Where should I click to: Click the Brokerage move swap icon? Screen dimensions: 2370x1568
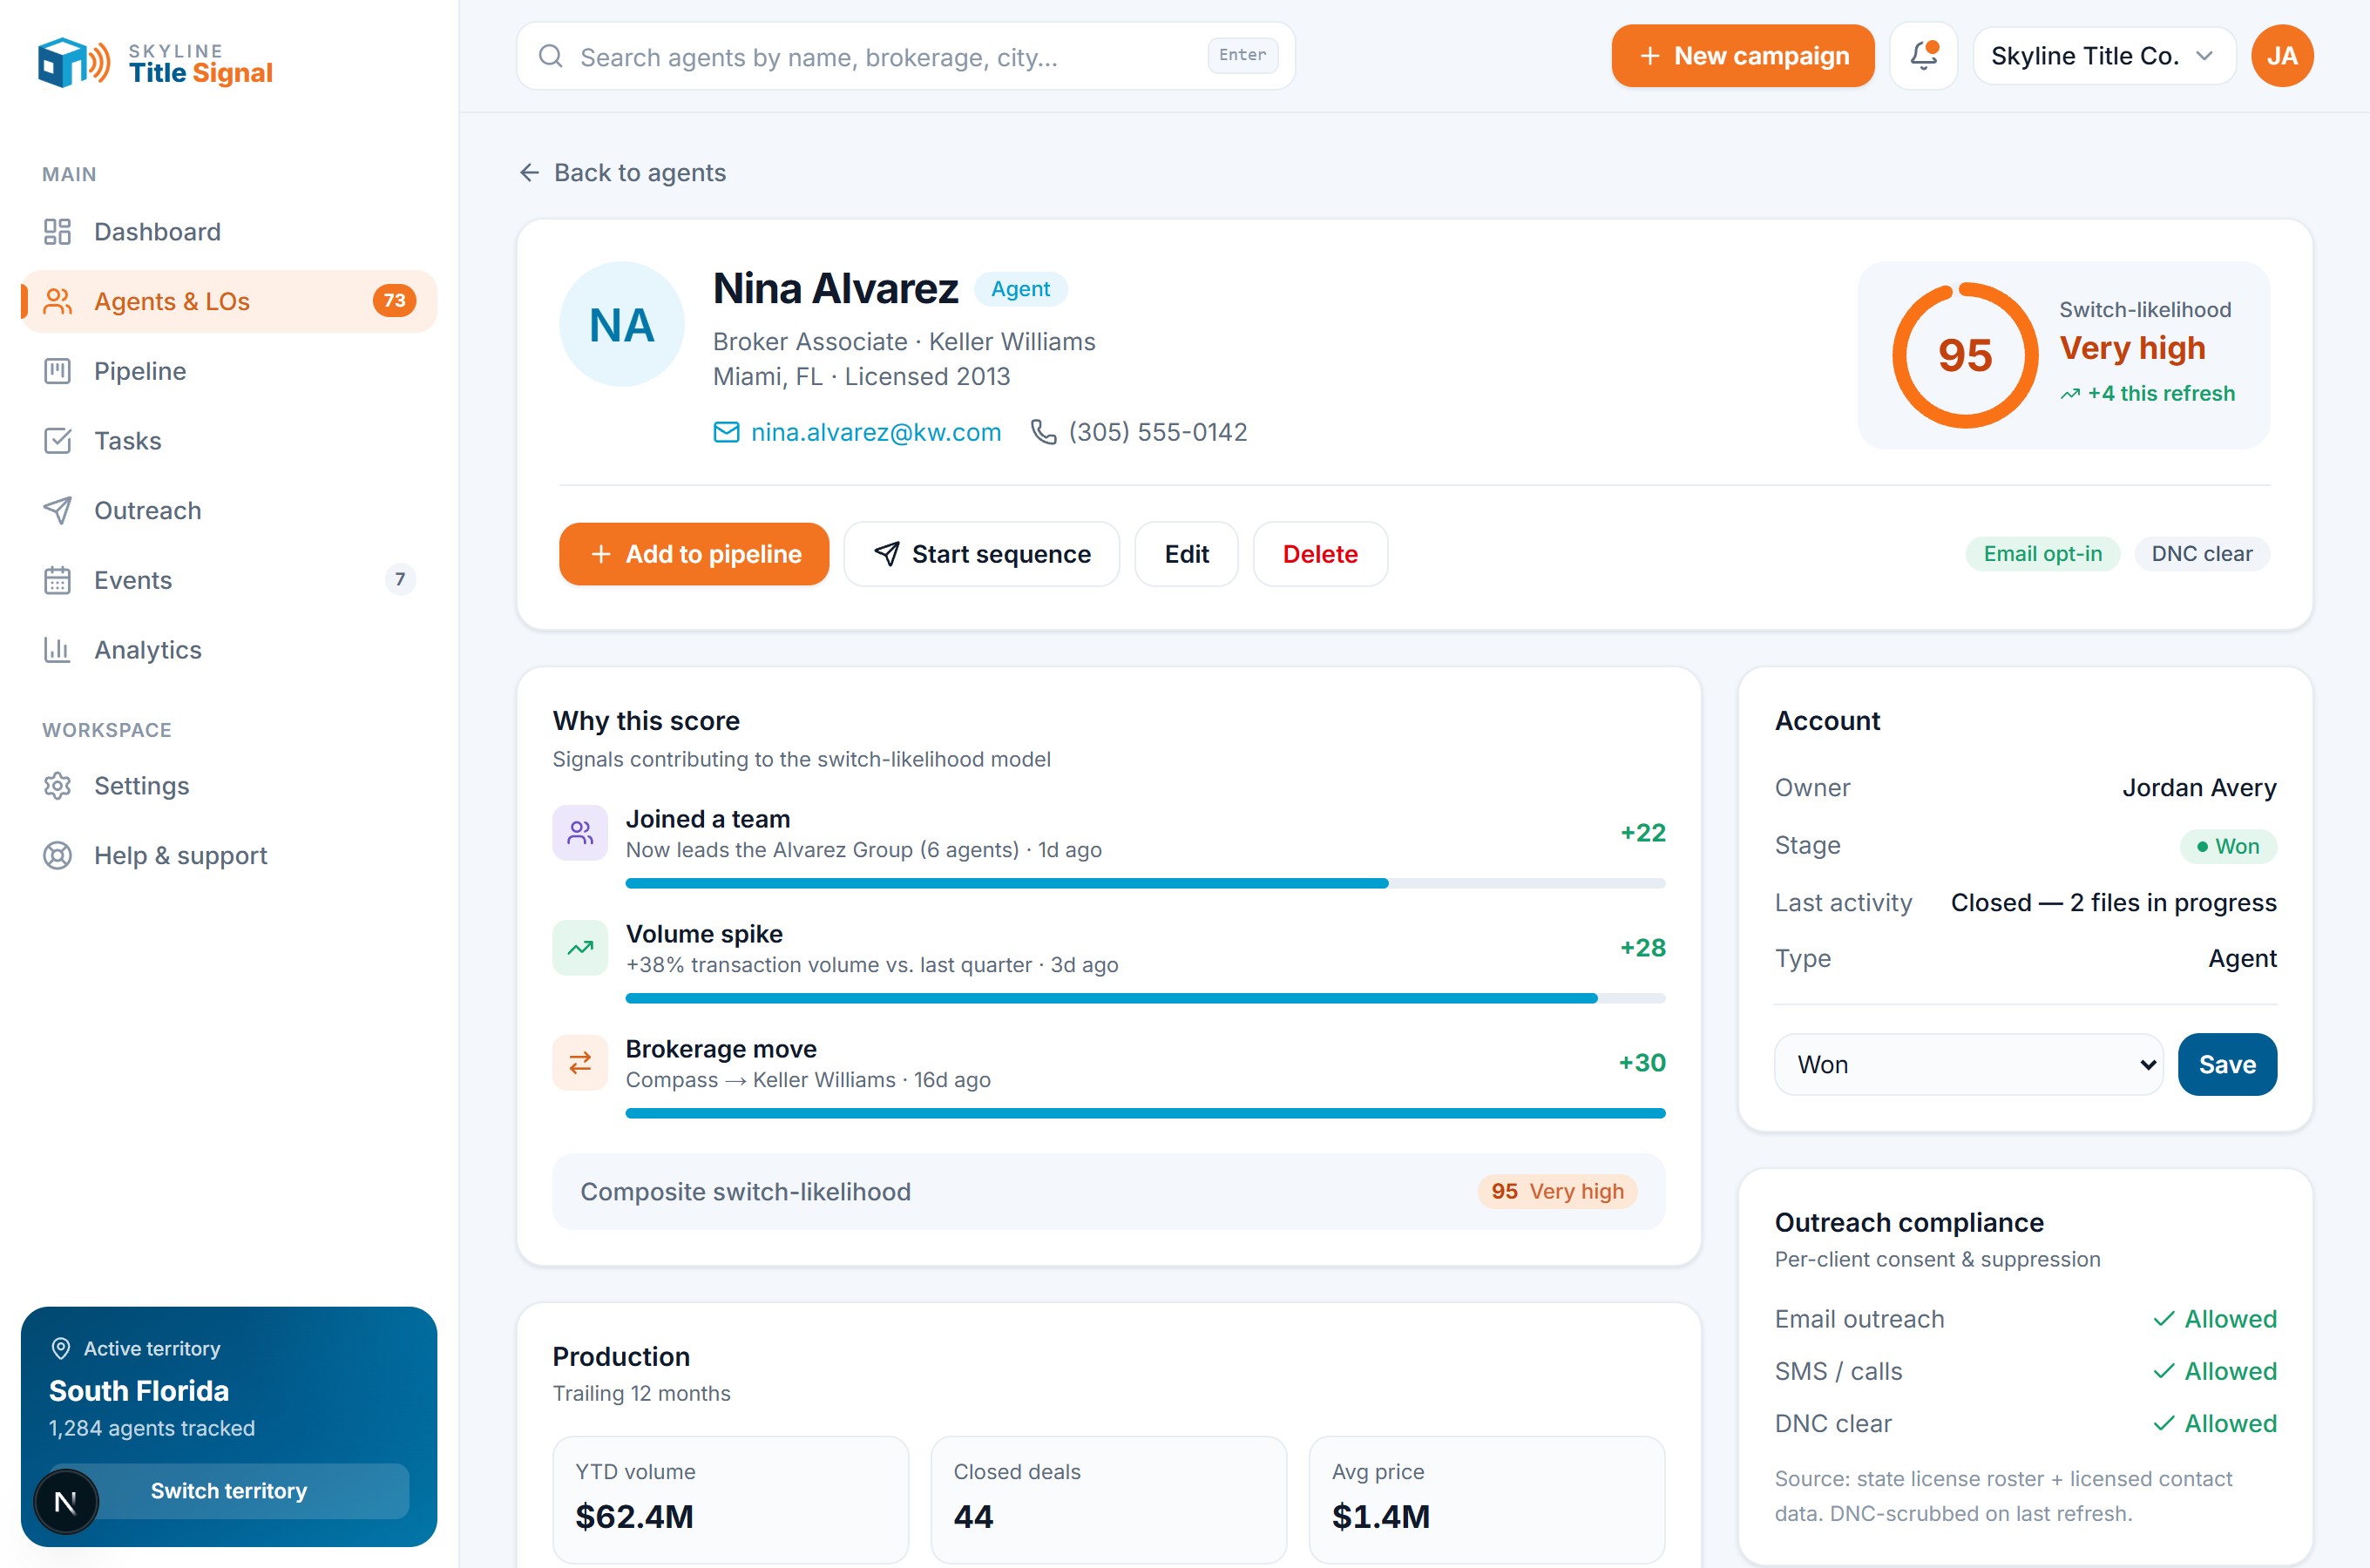click(x=580, y=1063)
